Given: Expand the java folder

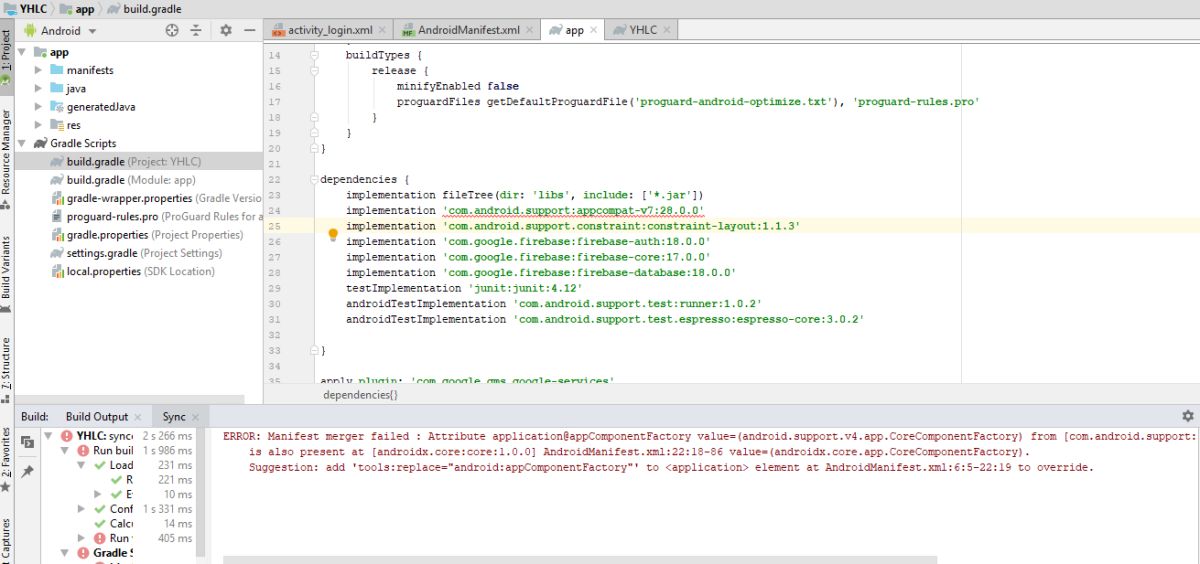Looking at the screenshot, I should [x=38, y=88].
